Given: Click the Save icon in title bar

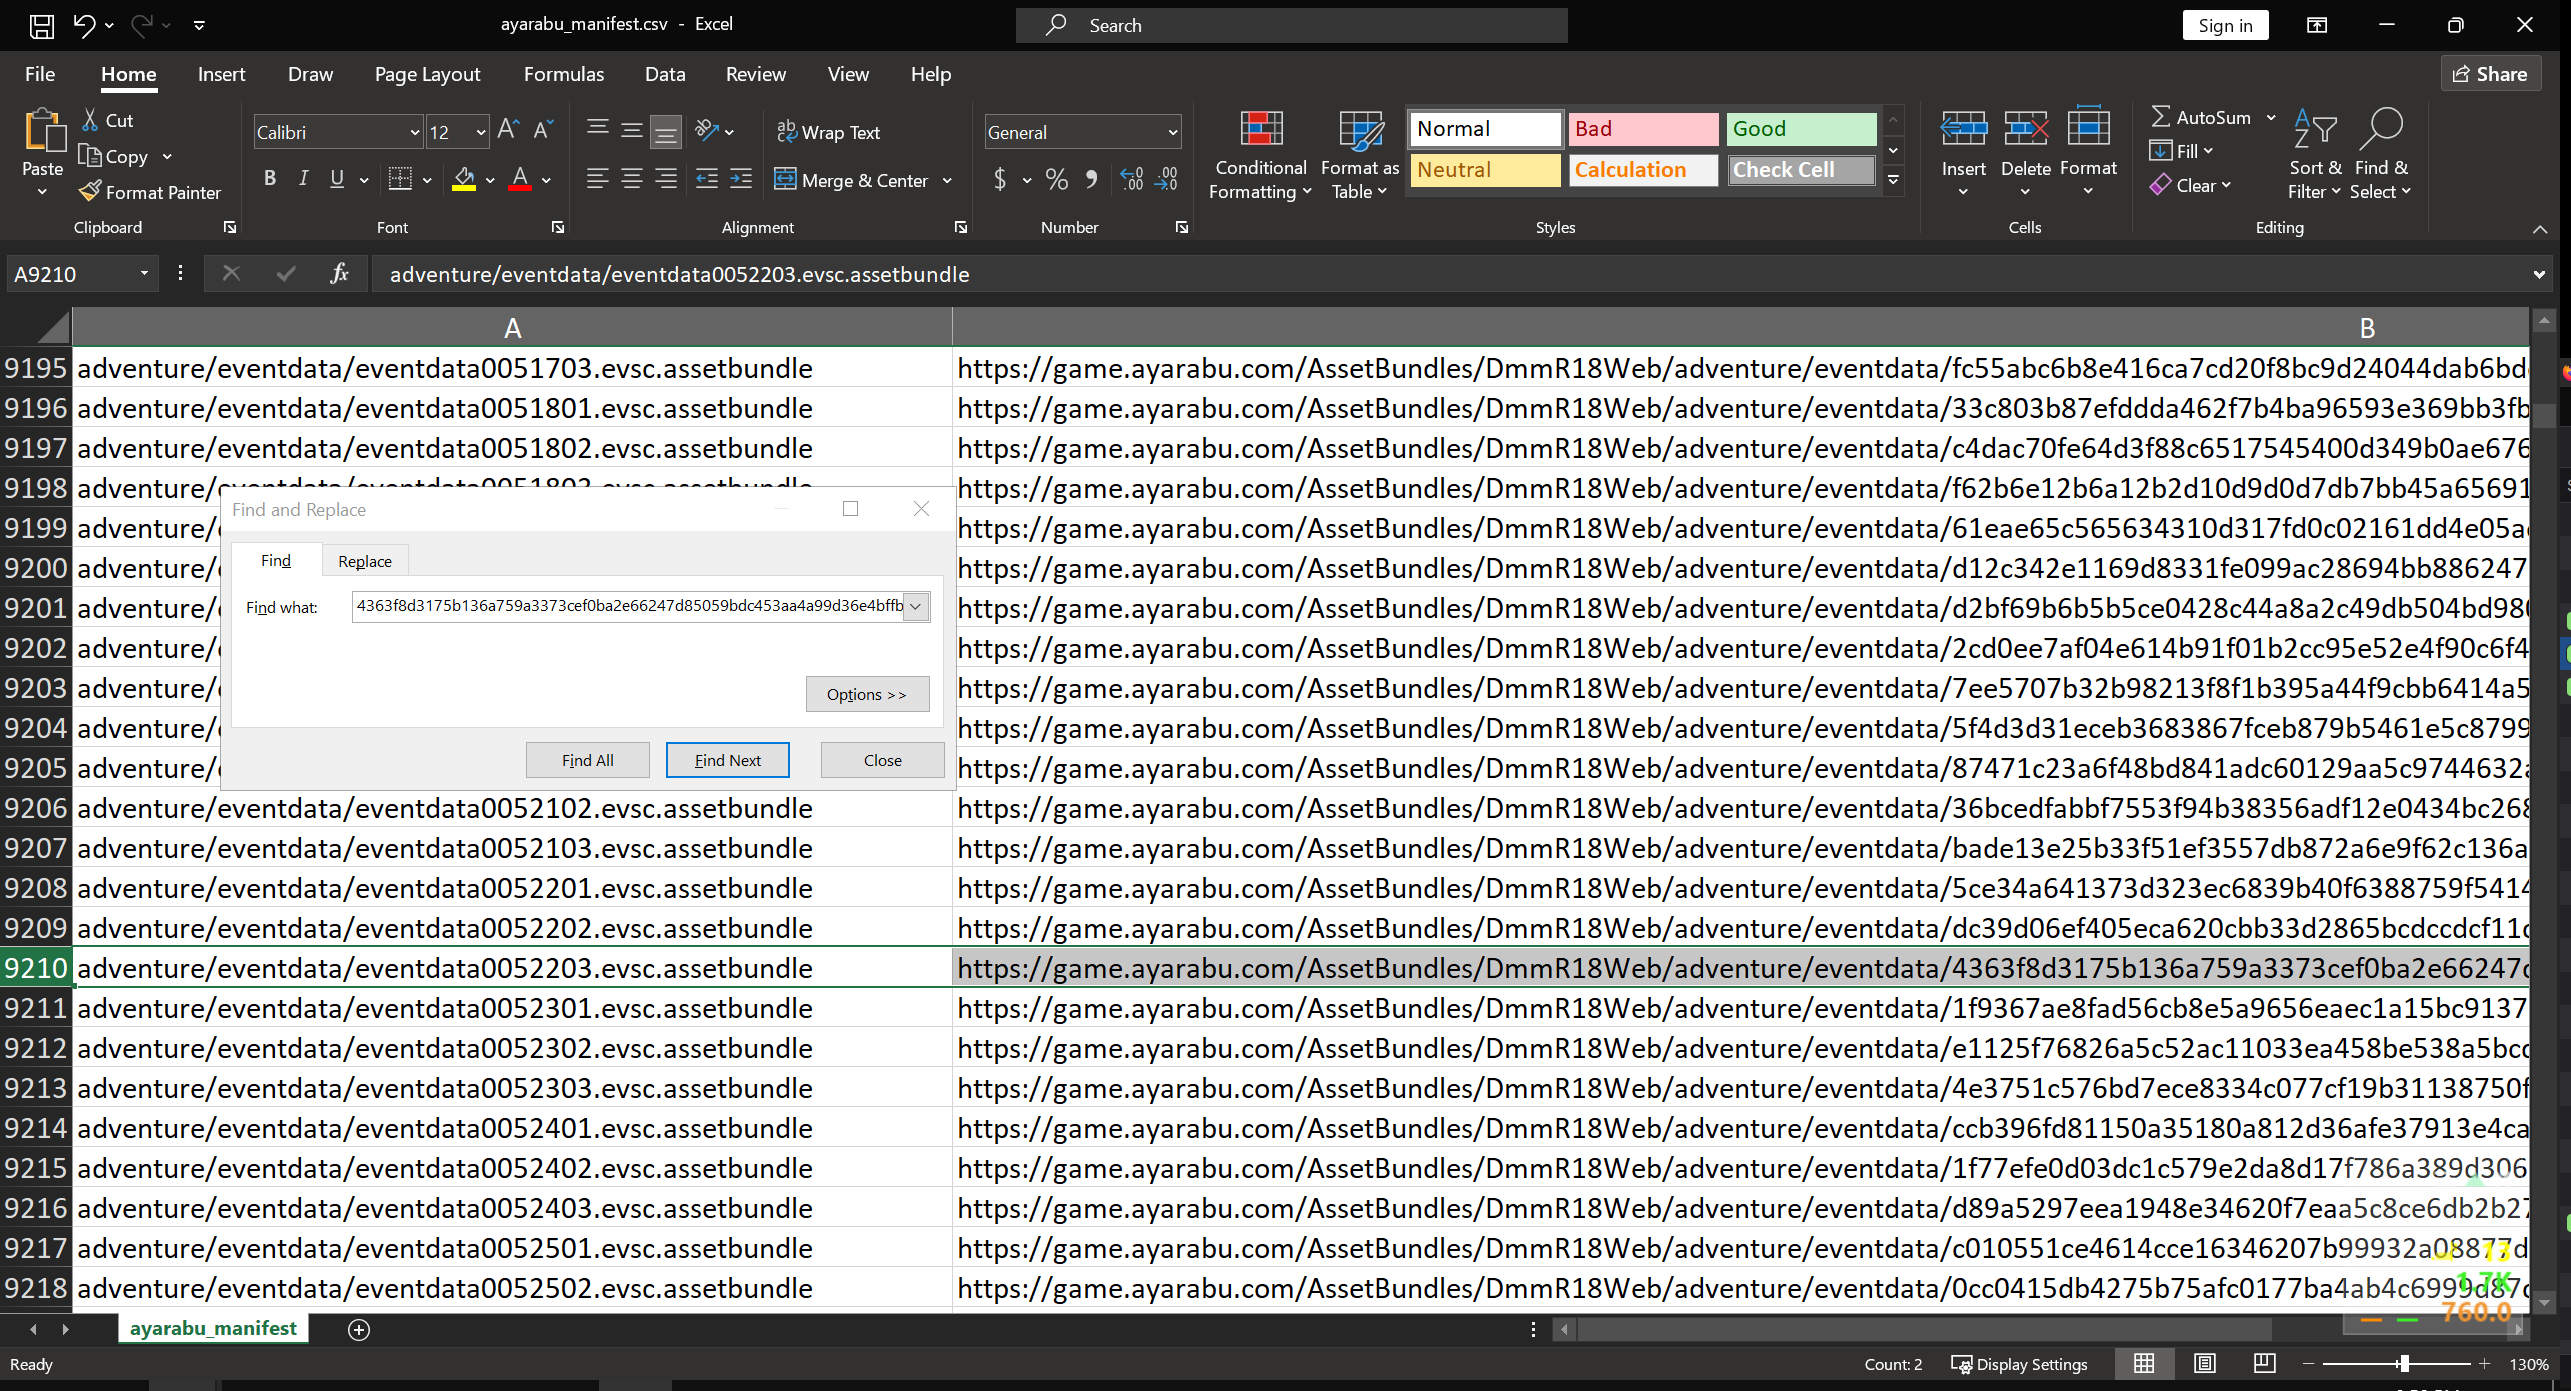Looking at the screenshot, I should pyautogui.click(x=42, y=25).
